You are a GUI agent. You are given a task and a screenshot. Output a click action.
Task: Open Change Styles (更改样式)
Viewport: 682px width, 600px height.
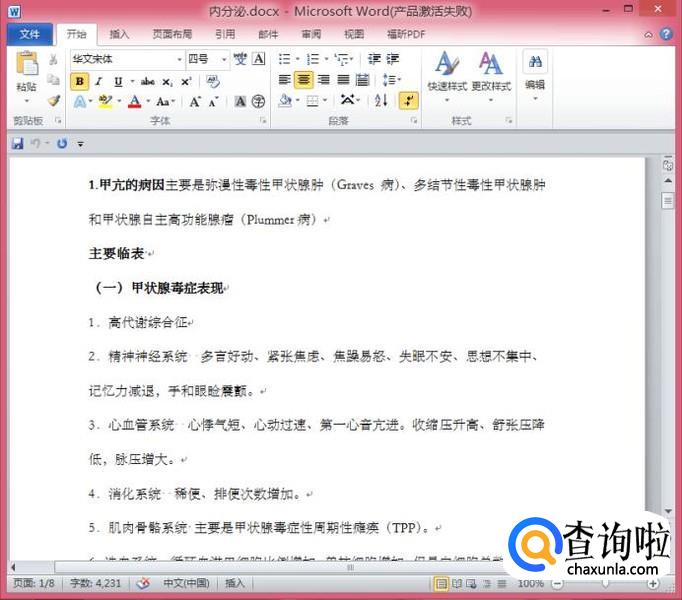[490, 72]
